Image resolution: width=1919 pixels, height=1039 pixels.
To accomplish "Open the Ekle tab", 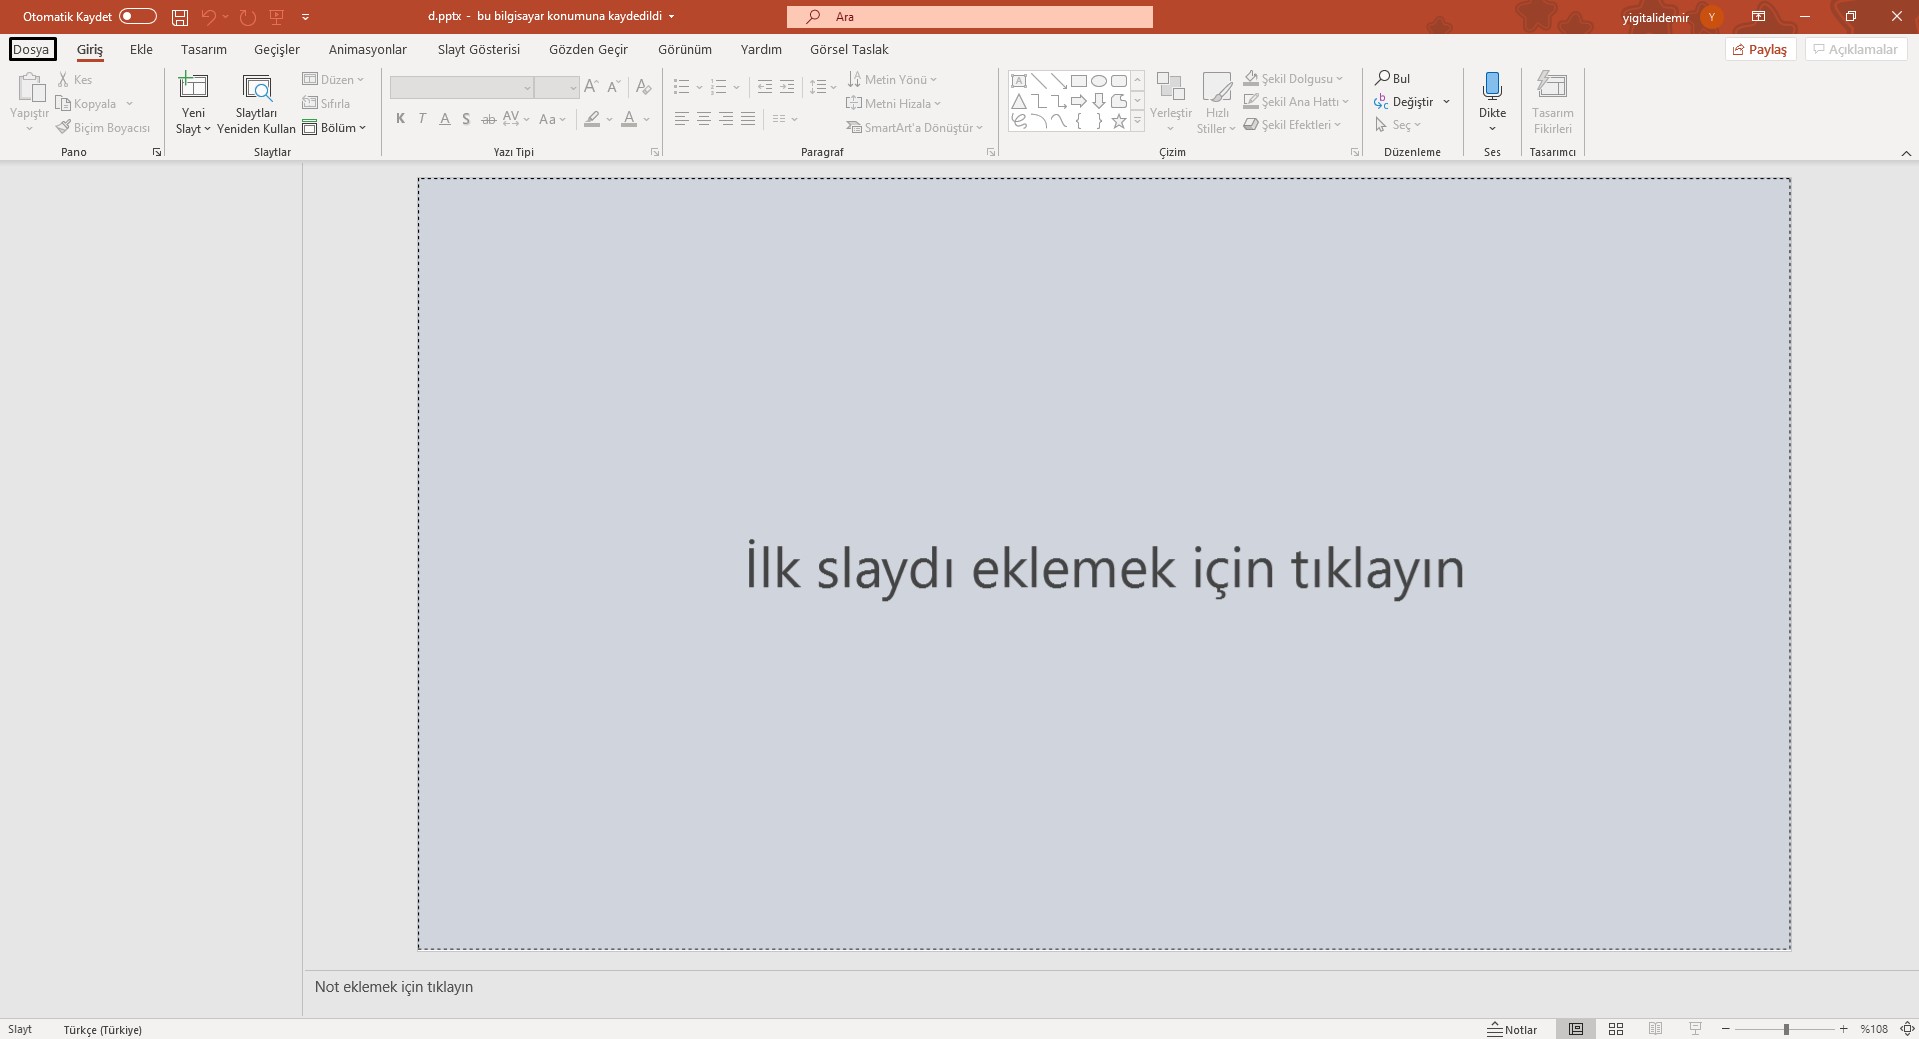I will point(141,49).
